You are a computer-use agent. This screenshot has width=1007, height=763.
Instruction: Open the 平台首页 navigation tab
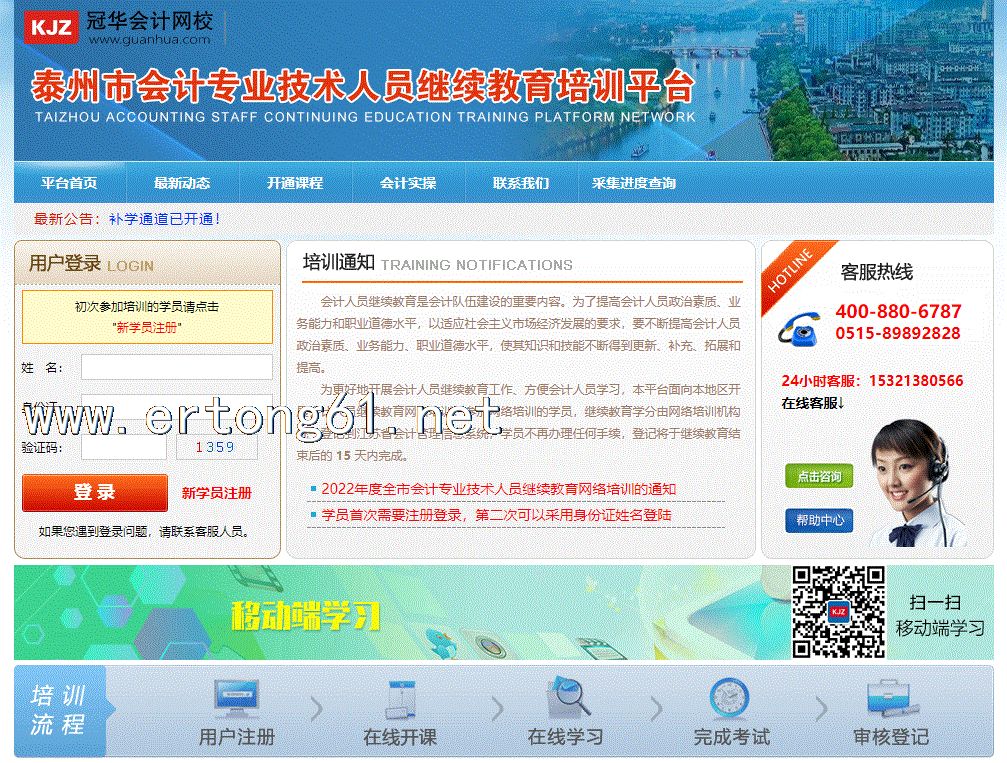(x=69, y=183)
